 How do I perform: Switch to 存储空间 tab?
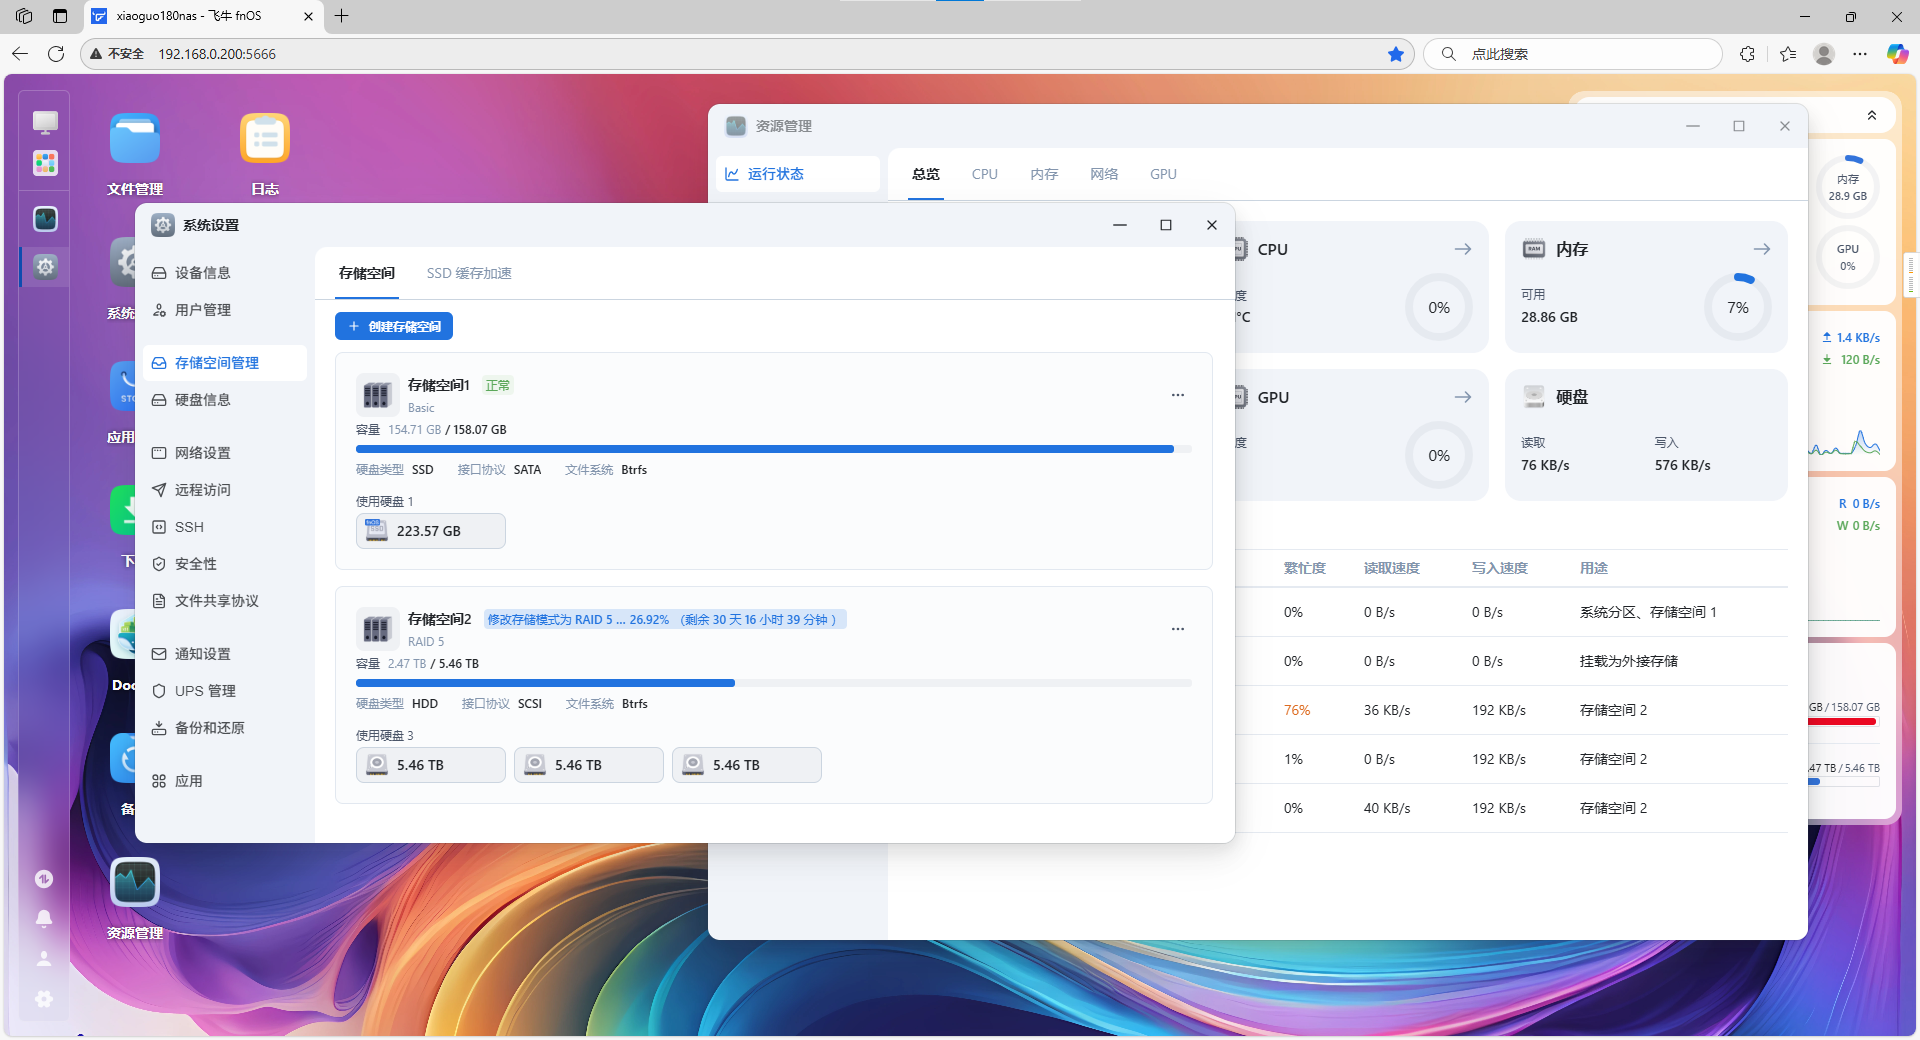click(367, 273)
